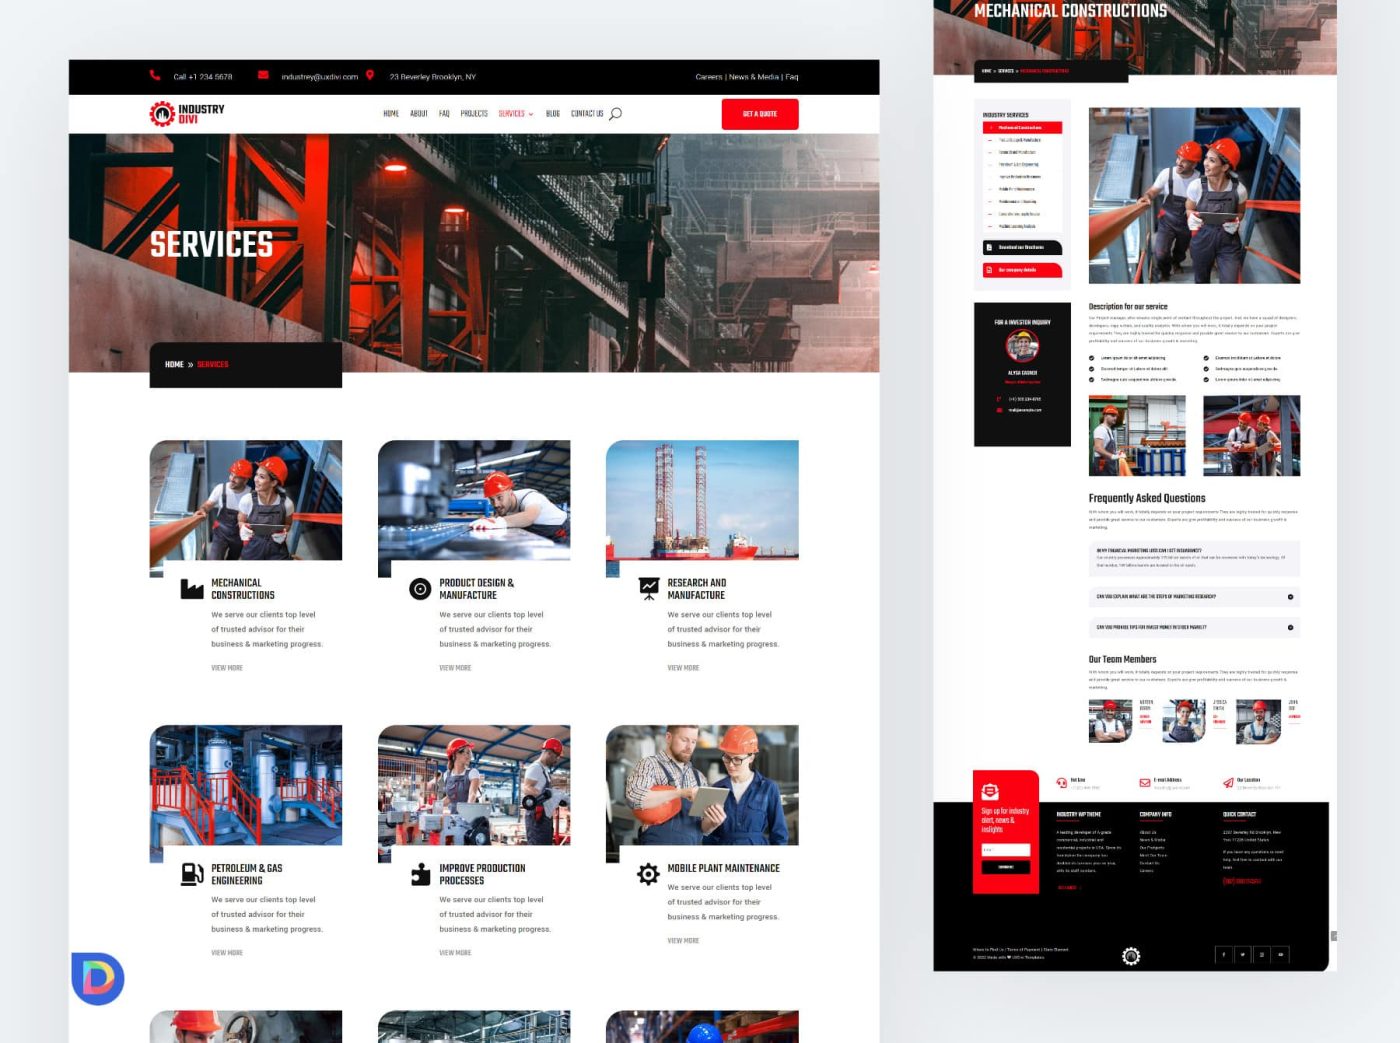Image resolution: width=1400 pixels, height=1043 pixels.
Task: Click the Get A Quote button
Action: pyautogui.click(x=760, y=114)
